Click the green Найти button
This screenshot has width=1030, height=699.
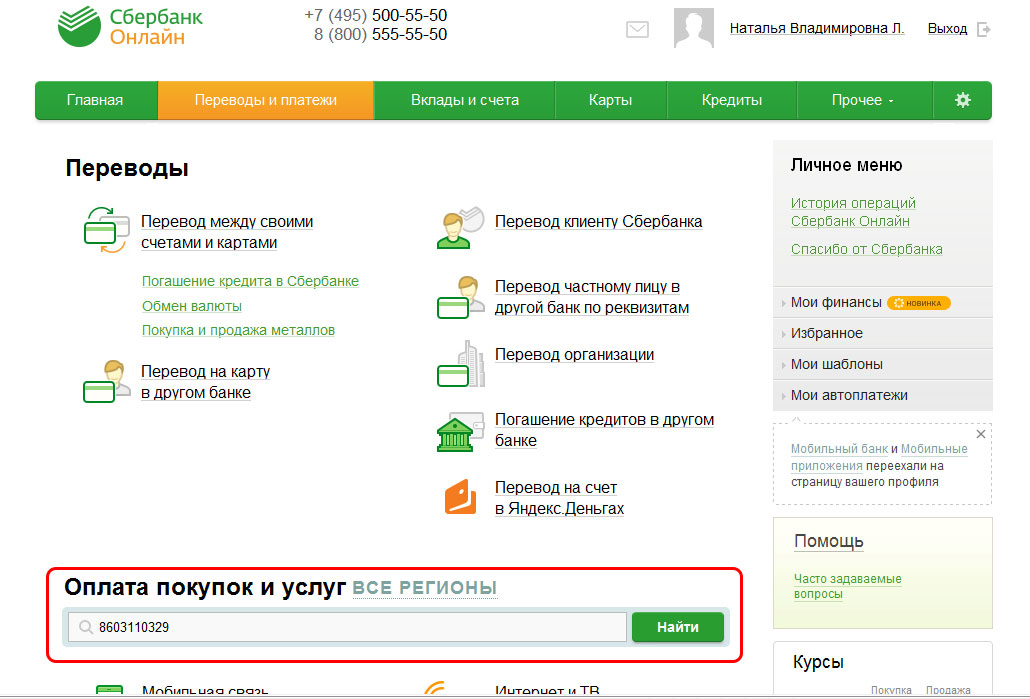point(677,627)
